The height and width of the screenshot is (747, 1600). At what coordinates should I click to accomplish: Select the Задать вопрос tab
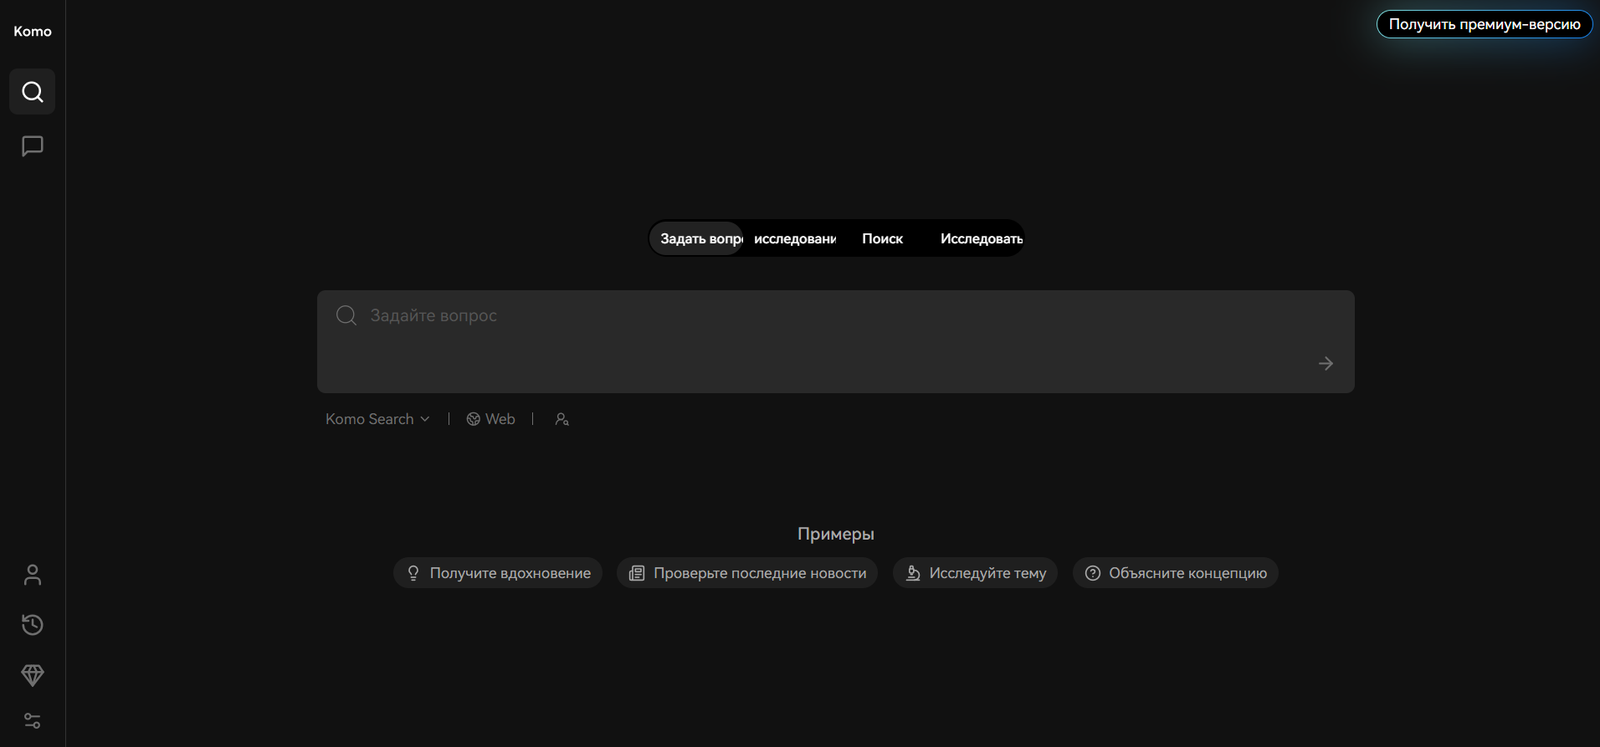click(x=699, y=239)
